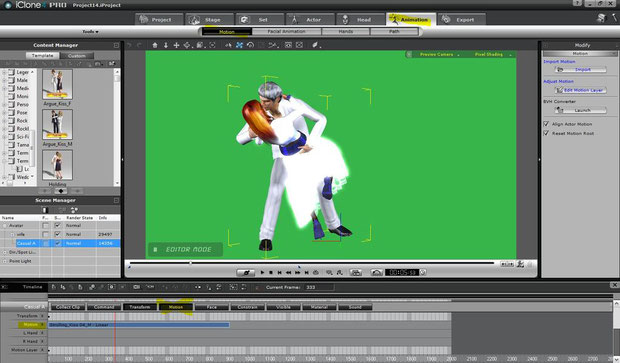Switch to the Export tab
The height and width of the screenshot is (363, 620).
(461, 19)
